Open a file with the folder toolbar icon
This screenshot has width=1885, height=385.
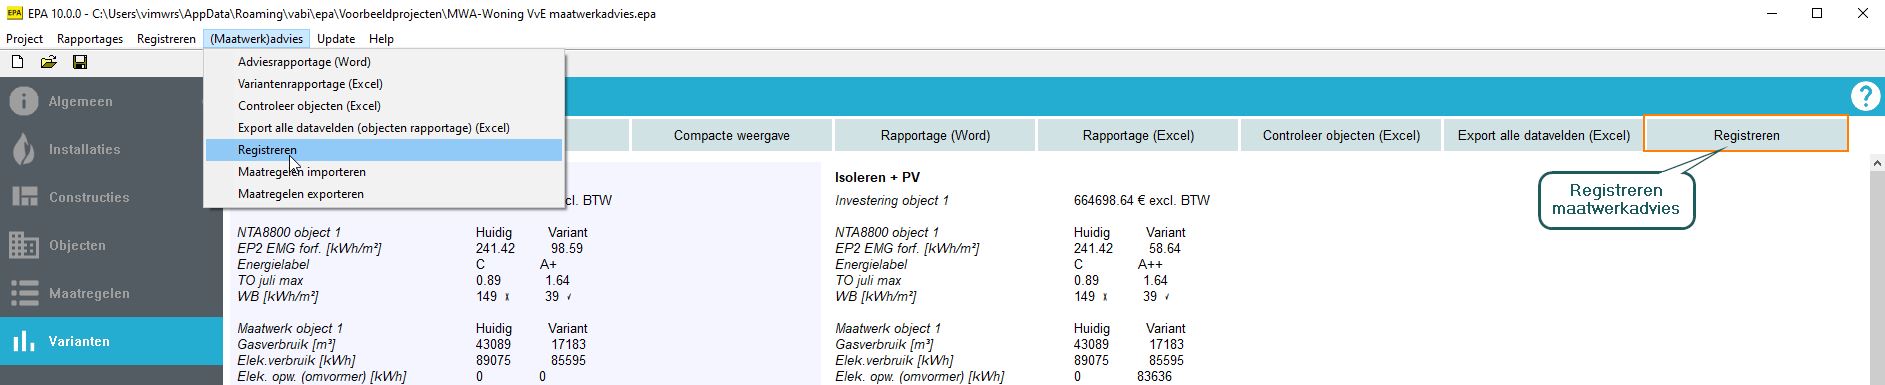(x=48, y=62)
